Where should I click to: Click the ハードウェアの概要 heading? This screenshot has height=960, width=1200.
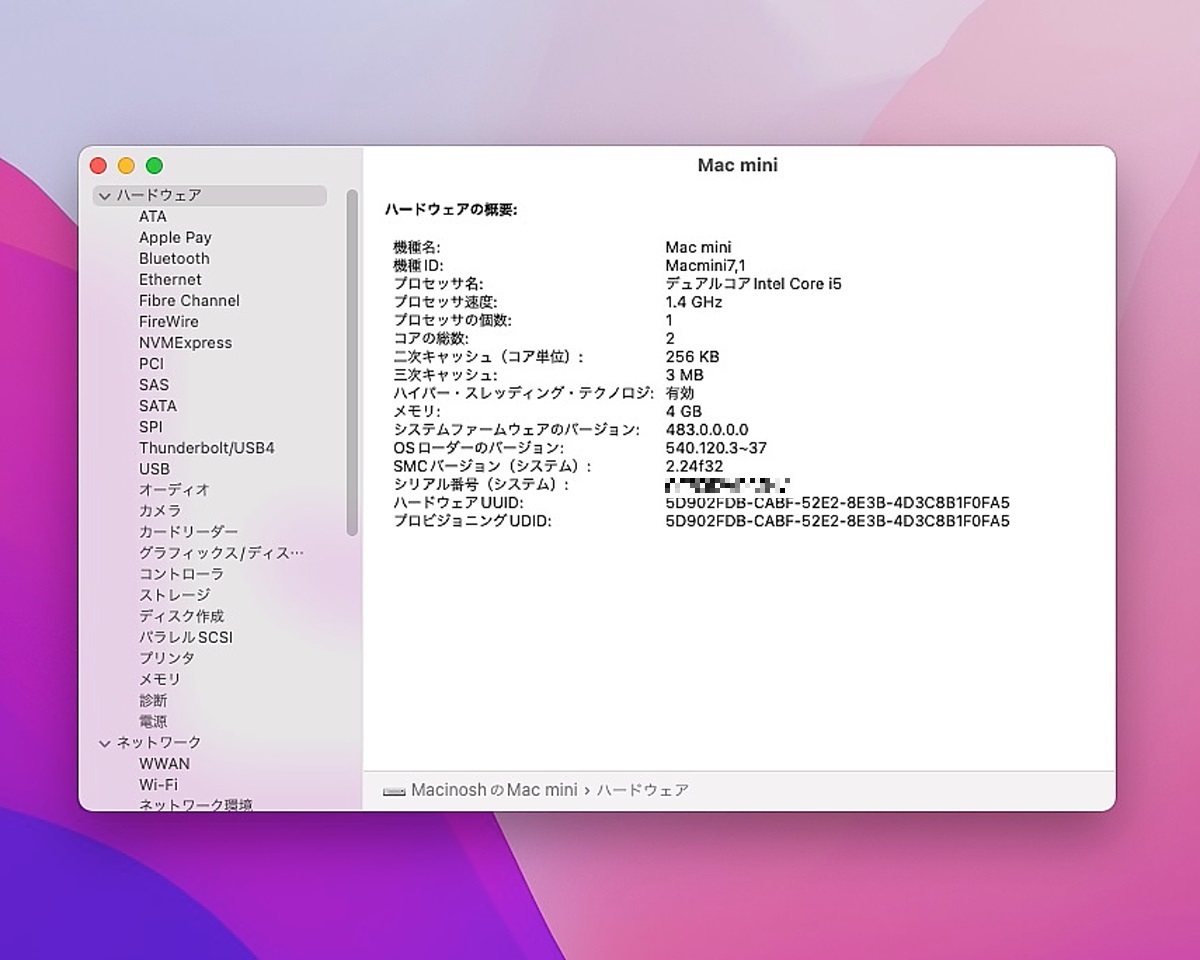pos(450,210)
